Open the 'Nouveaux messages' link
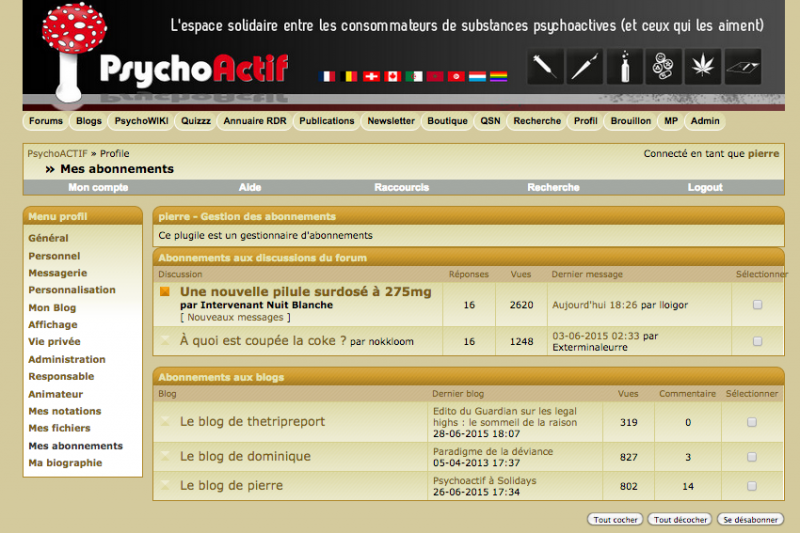Image resolution: width=800 pixels, height=533 pixels. (x=237, y=317)
